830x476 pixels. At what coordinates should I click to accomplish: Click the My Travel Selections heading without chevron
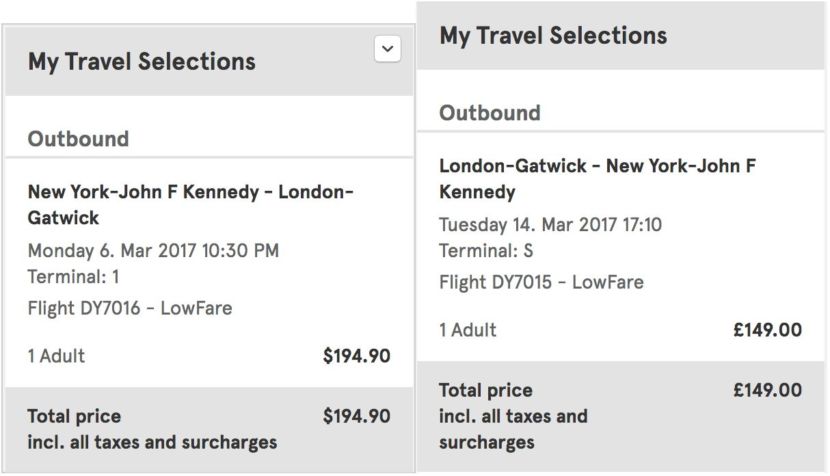(x=553, y=36)
